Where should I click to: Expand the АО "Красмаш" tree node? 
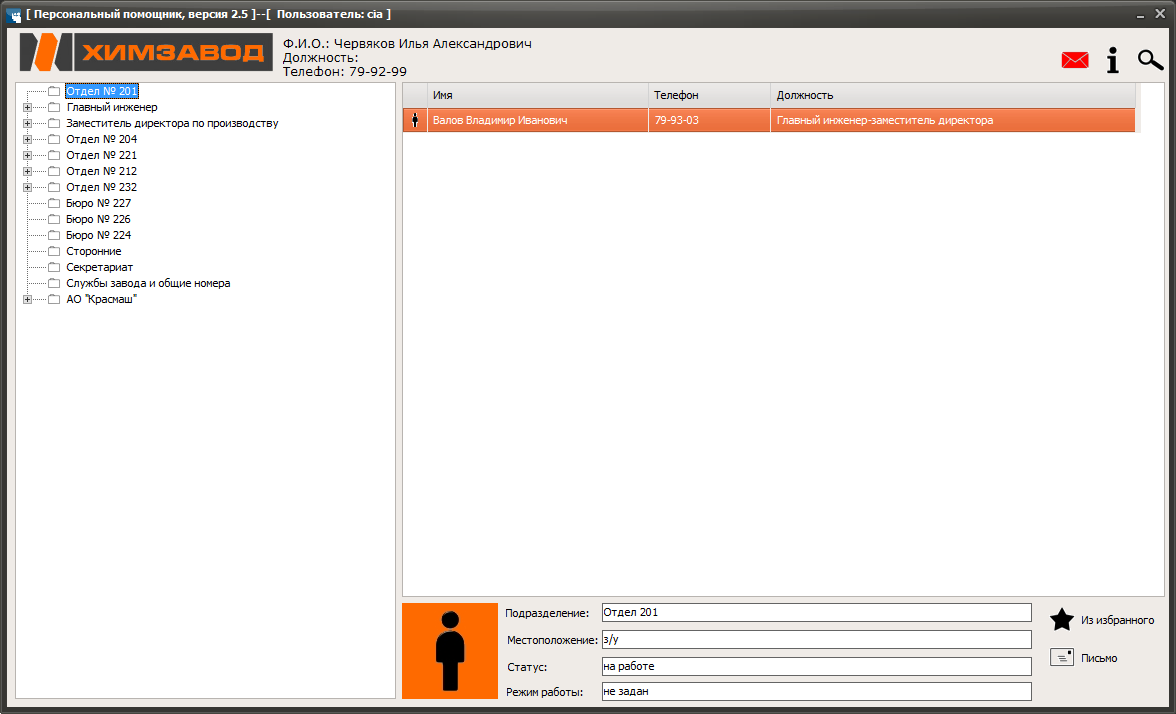point(28,299)
